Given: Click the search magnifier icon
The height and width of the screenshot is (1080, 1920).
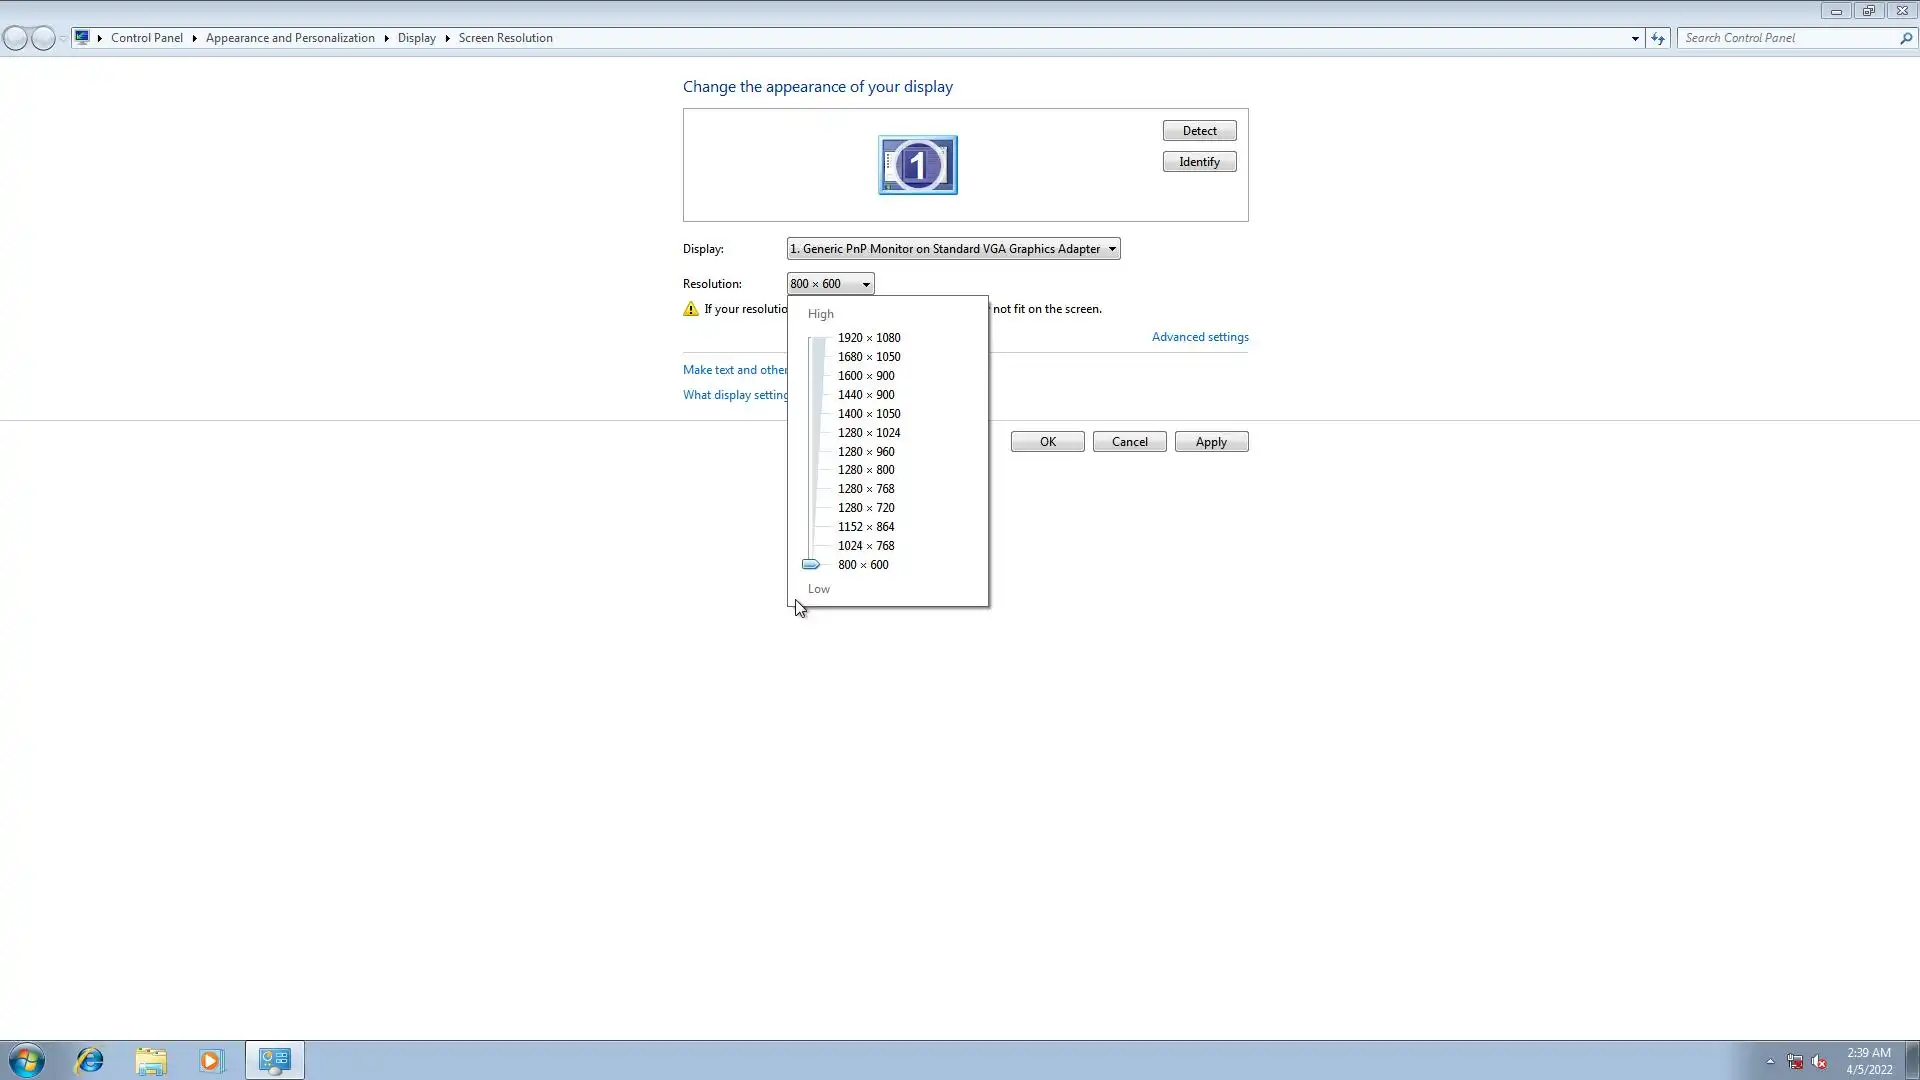Looking at the screenshot, I should click(1905, 38).
